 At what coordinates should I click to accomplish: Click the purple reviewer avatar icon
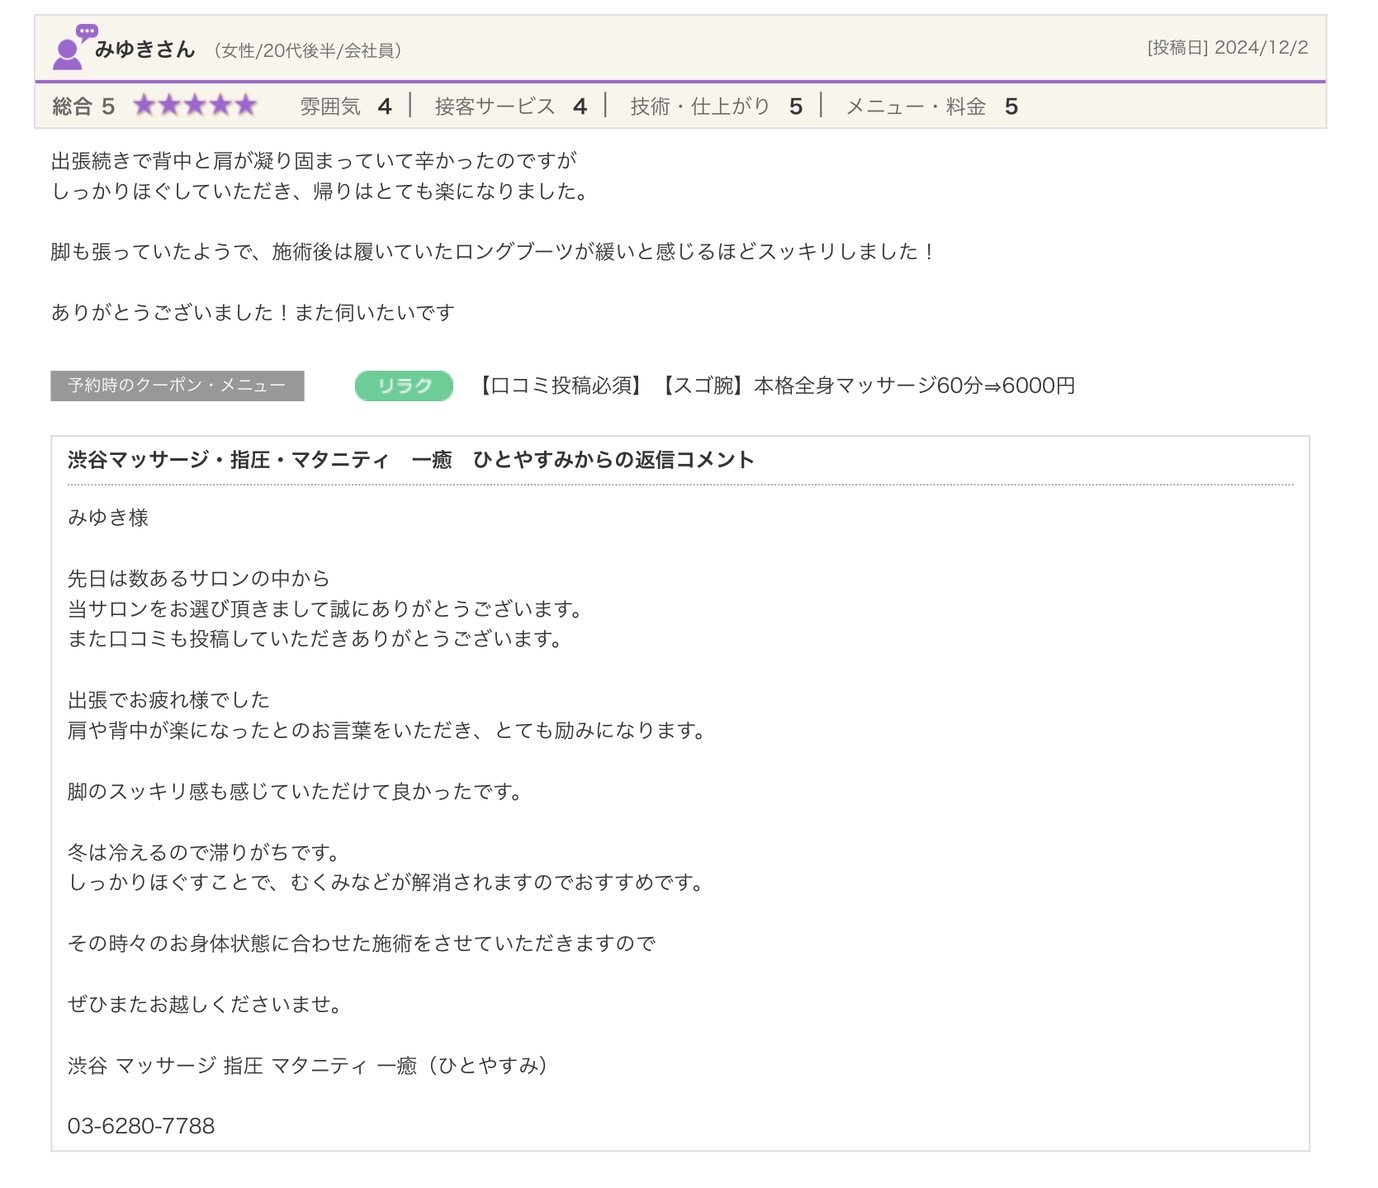click(74, 47)
